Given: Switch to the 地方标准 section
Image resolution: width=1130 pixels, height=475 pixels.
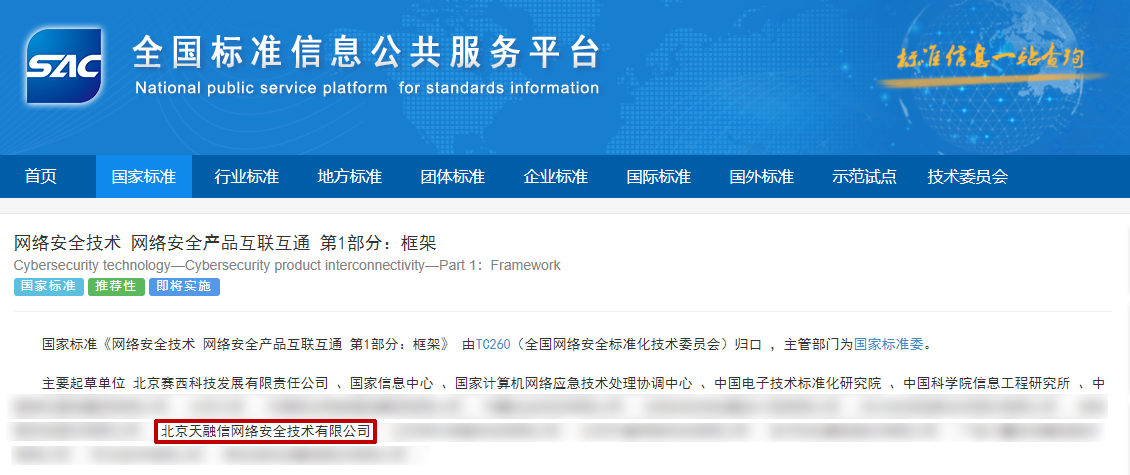Looking at the screenshot, I should (349, 177).
